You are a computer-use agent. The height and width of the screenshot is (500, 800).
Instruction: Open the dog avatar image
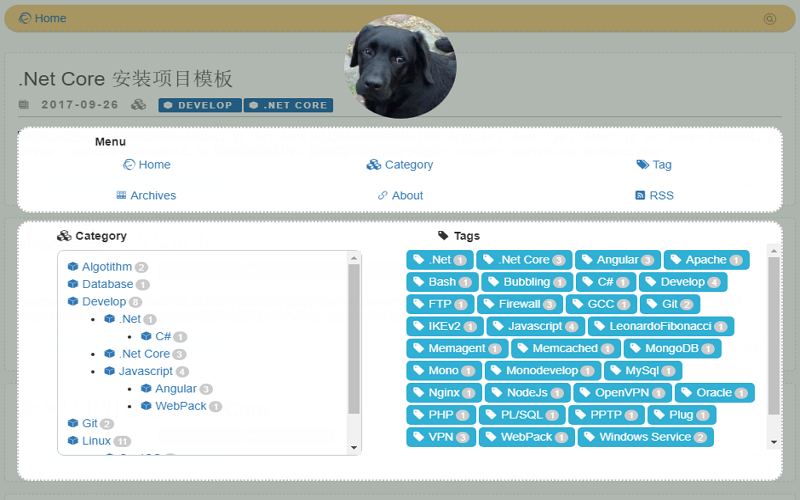click(400, 67)
